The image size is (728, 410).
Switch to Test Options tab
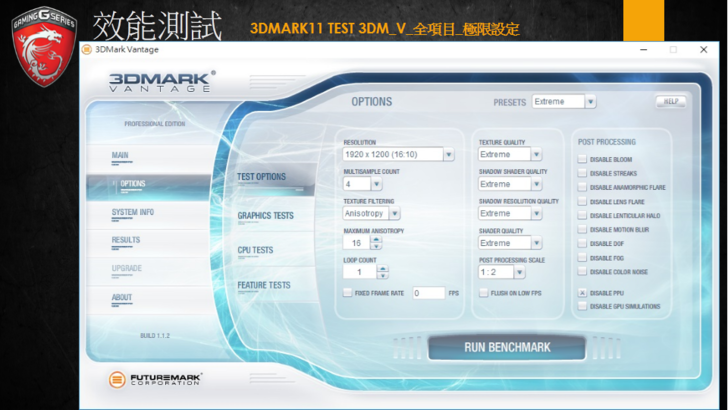coord(261,177)
